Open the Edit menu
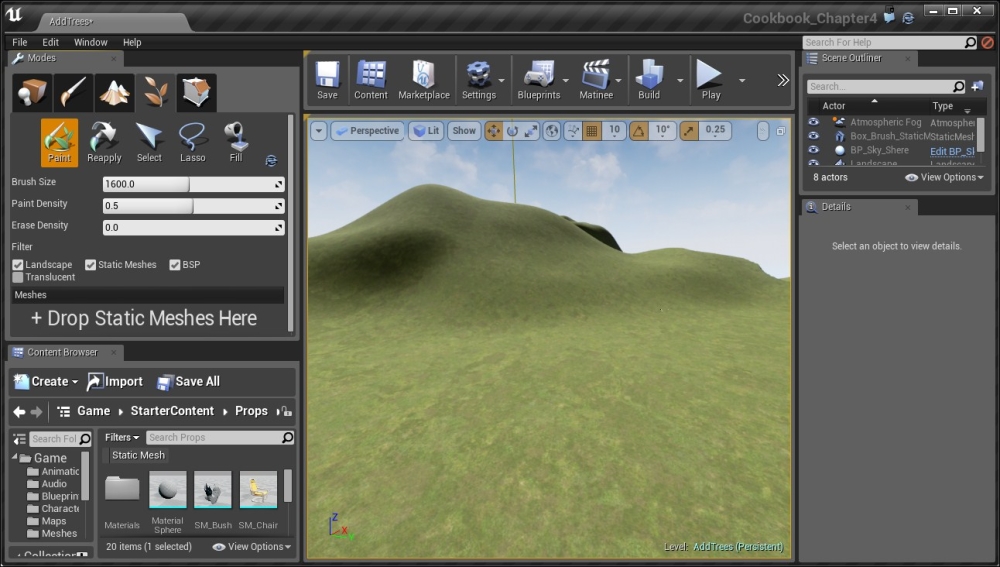Screen dimensions: 1000x567 [x=50, y=42]
